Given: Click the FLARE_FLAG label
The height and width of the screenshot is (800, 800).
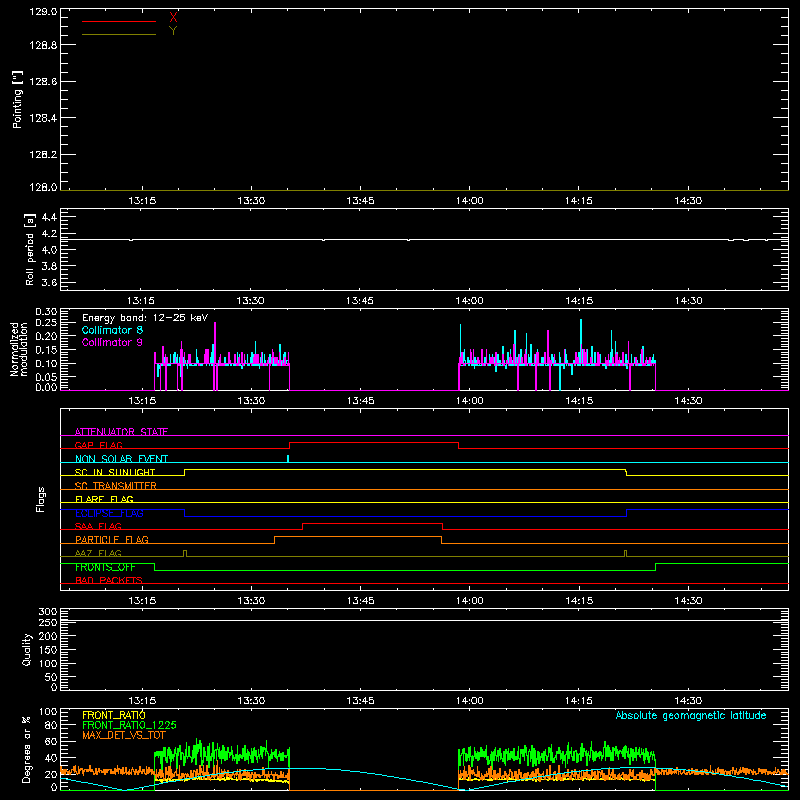Looking at the screenshot, I should 104,499.
